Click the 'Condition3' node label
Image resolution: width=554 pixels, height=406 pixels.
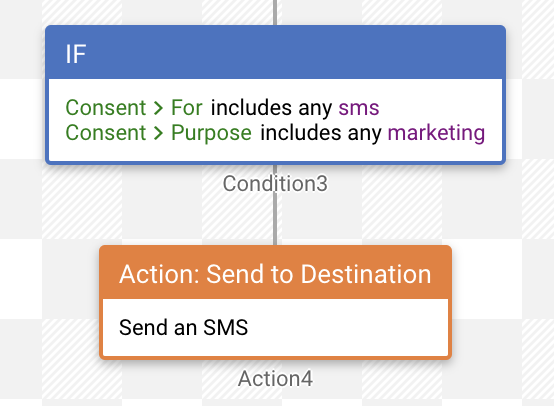tap(275, 184)
